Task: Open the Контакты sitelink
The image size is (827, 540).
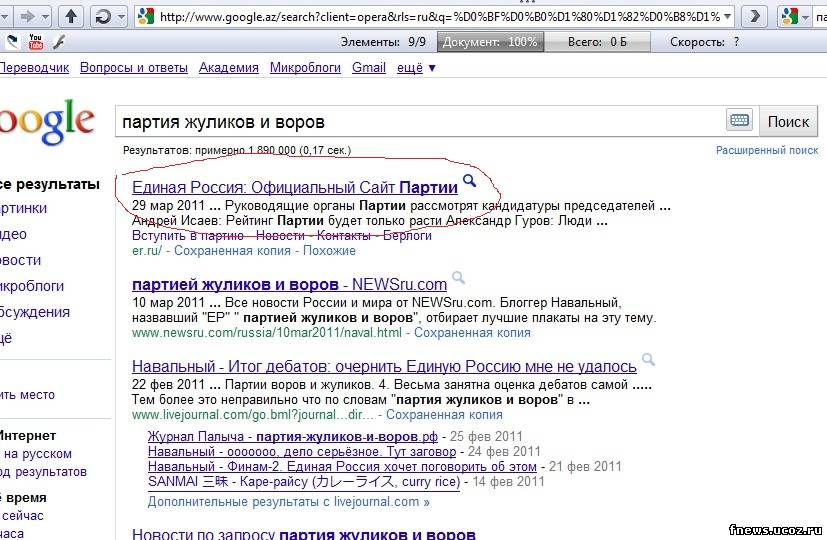Action: (343, 236)
